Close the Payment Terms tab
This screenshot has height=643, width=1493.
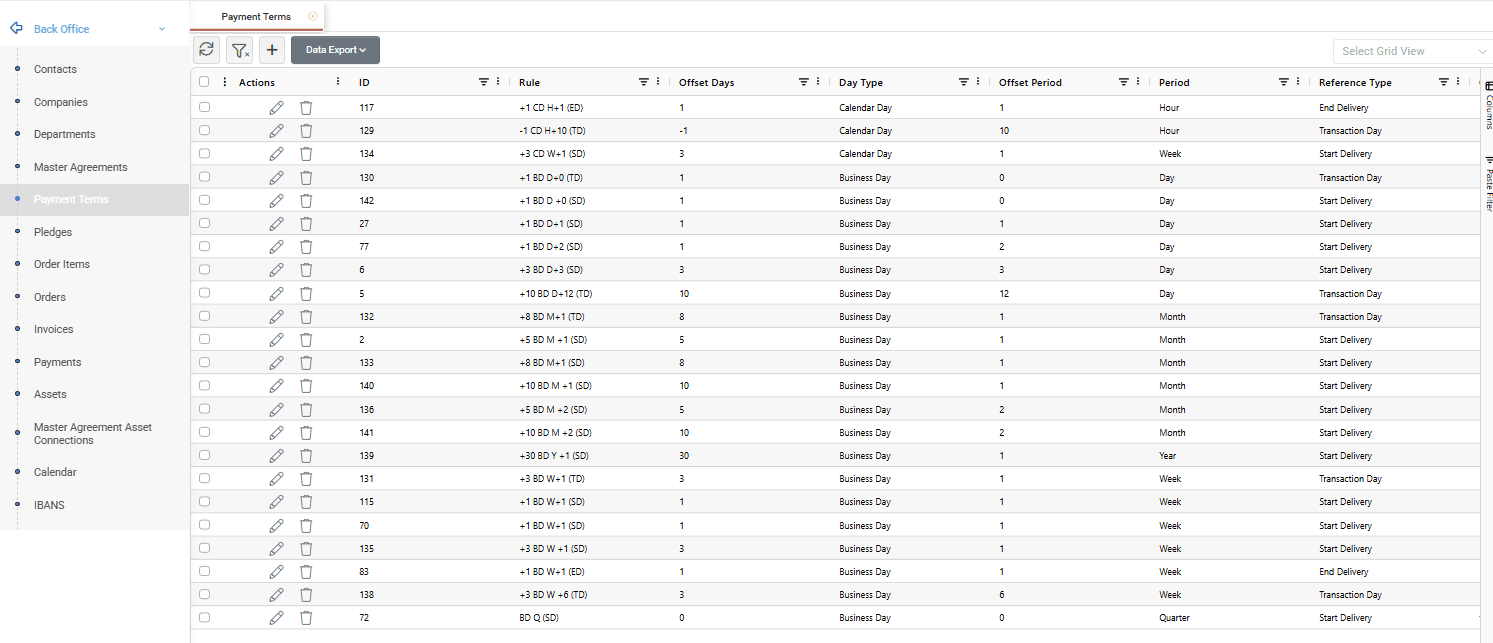(x=313, y=16)
